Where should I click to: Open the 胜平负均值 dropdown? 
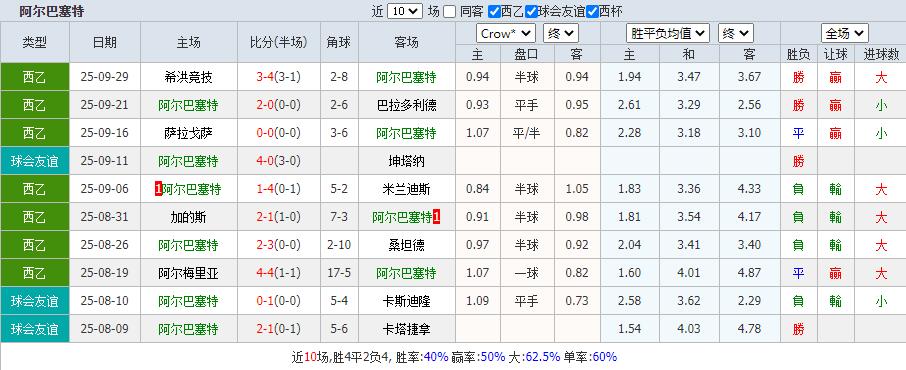(669, 34)
